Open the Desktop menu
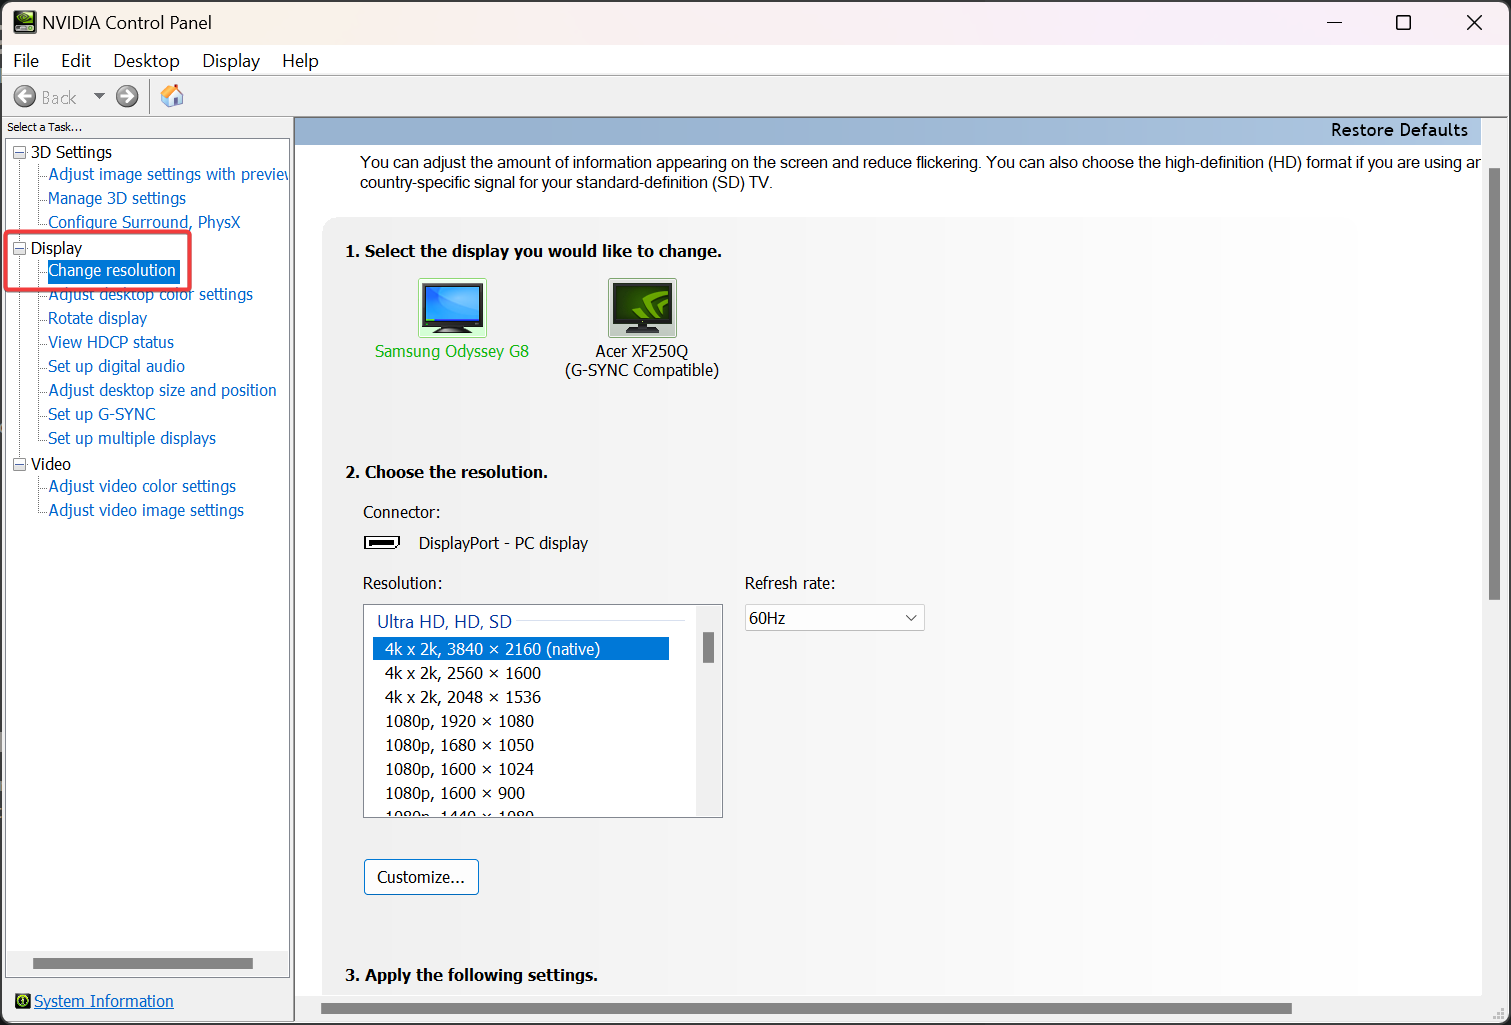The image size is (1511, 1025). coord(146,61)
